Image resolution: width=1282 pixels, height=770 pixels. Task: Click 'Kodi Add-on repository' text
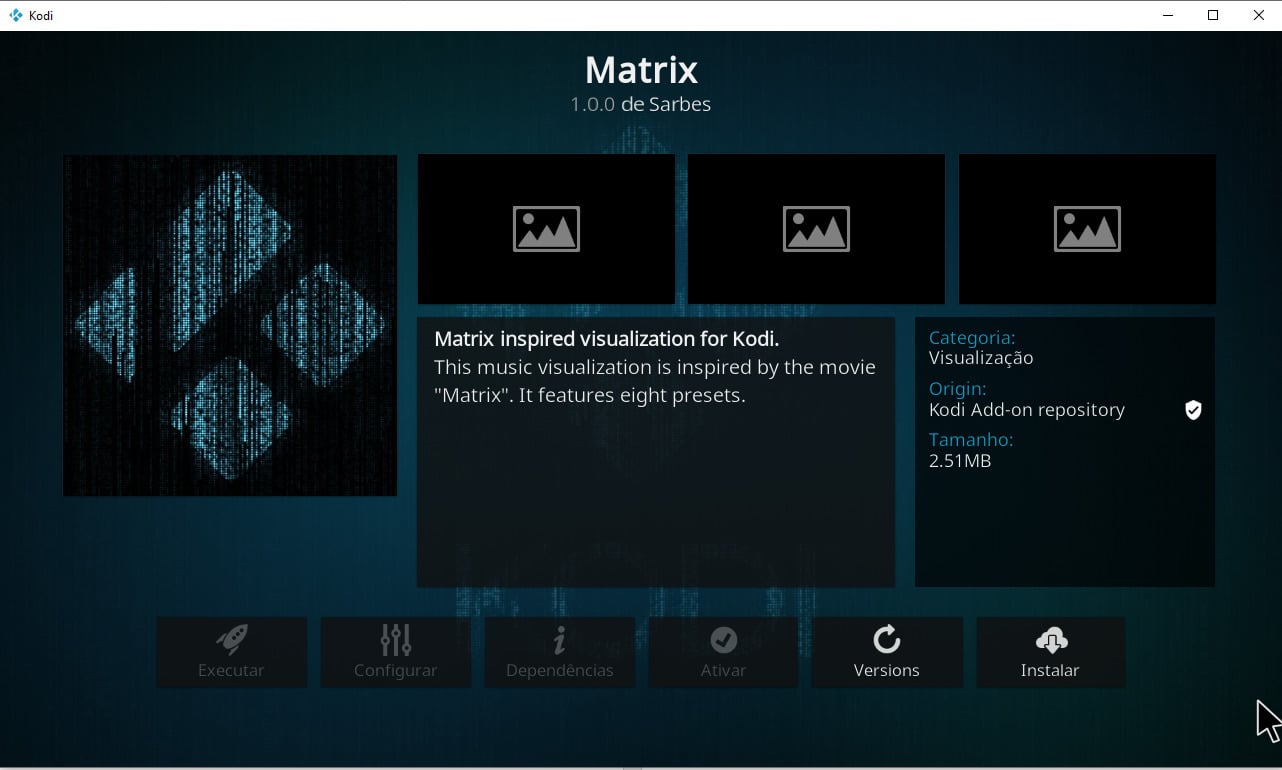[x=1027, y=410]
